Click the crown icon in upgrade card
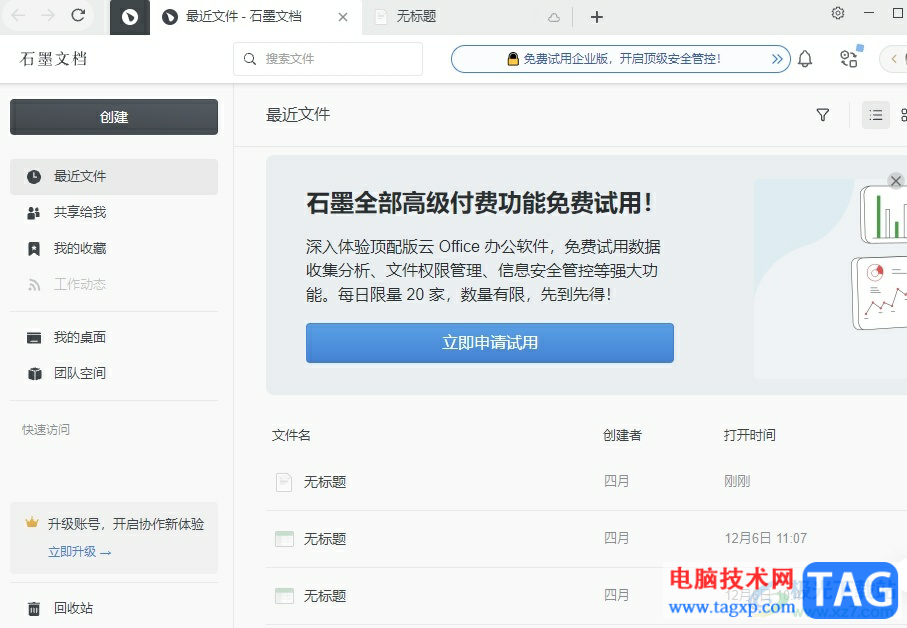This screenshot has height=628, width=907. [32, 523]
